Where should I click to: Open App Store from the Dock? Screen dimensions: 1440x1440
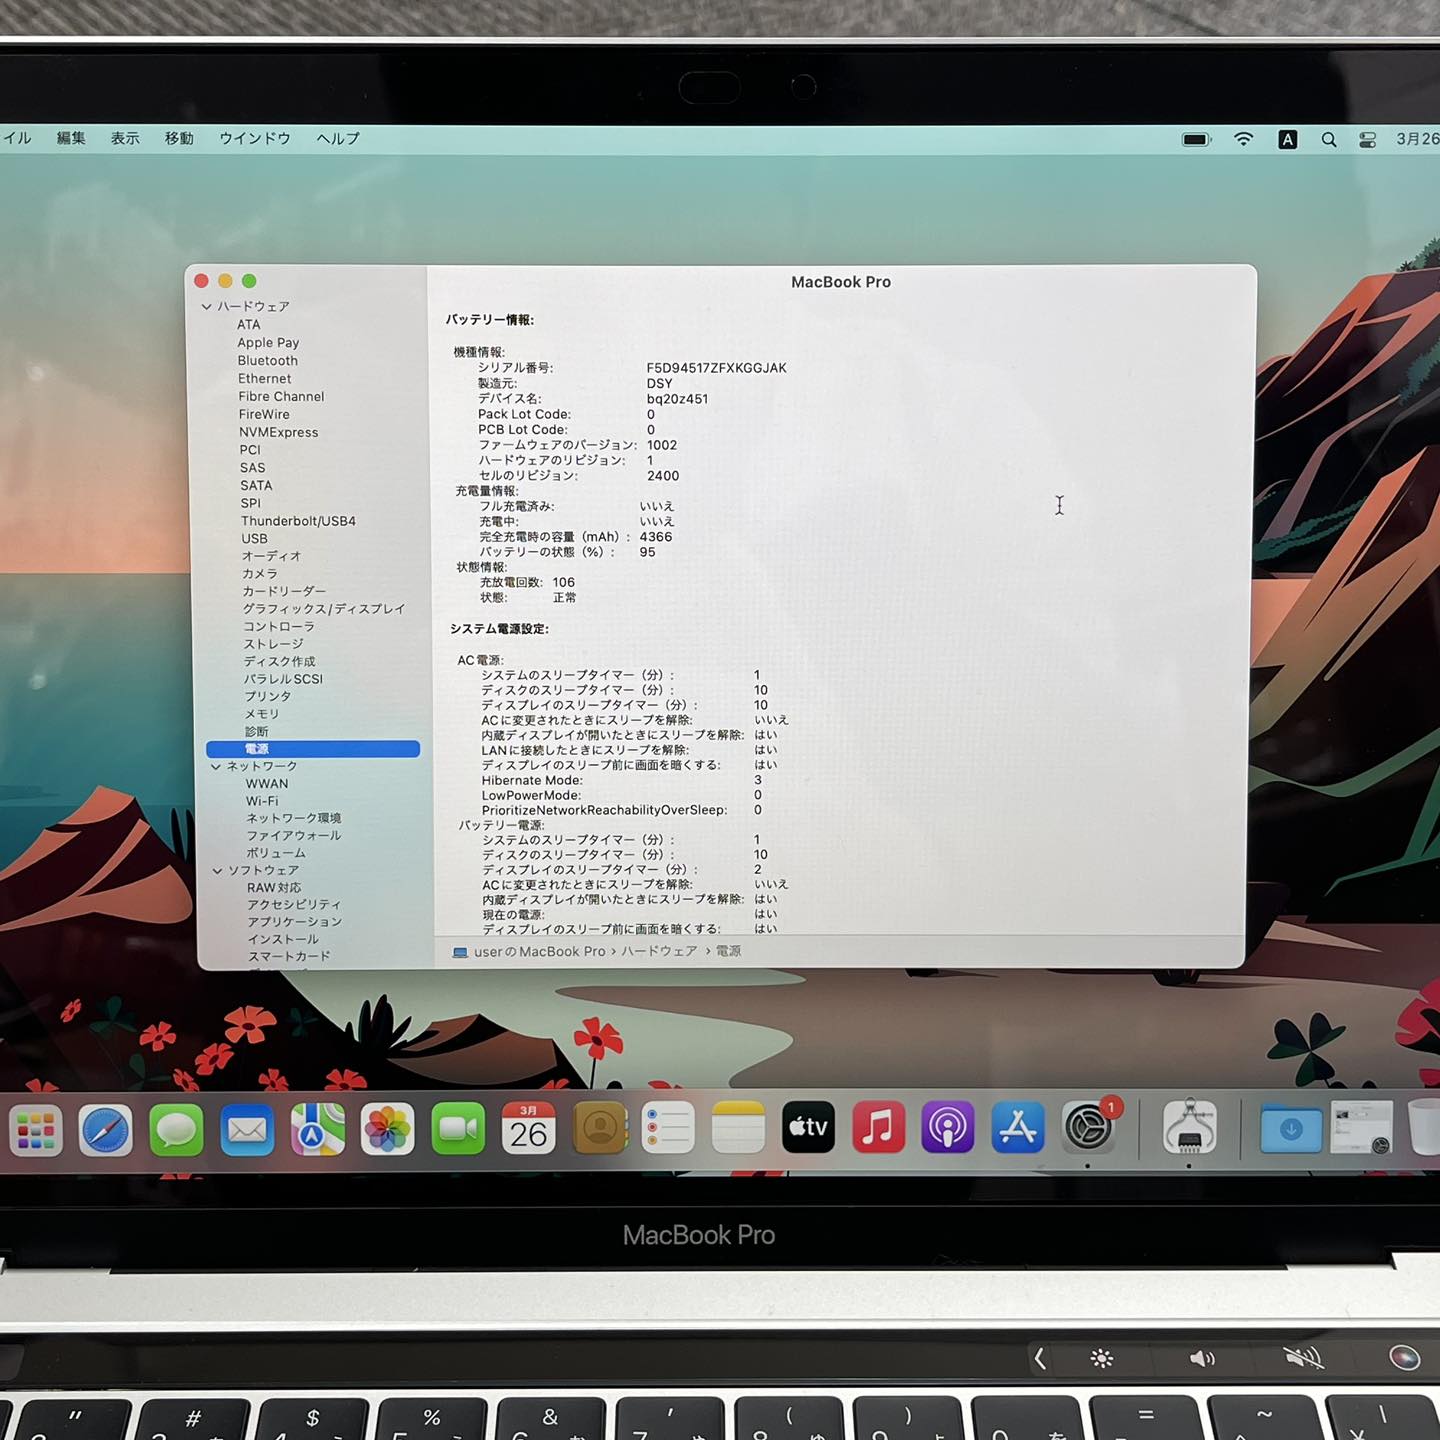[1017, 1128]
